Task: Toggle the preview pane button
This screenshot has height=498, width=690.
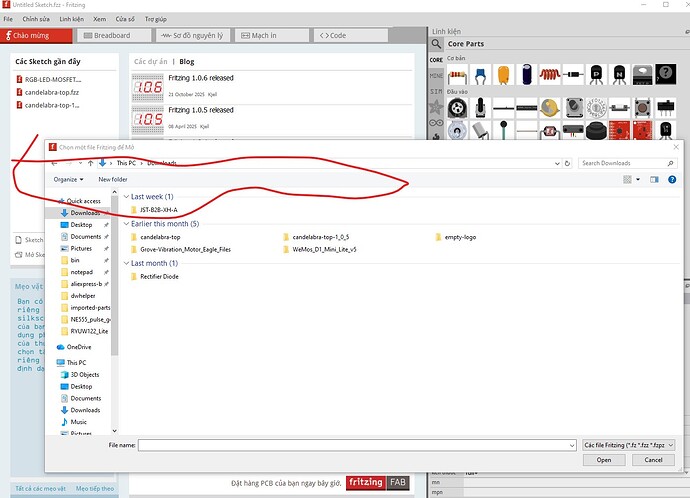Action: click(655, 179)
